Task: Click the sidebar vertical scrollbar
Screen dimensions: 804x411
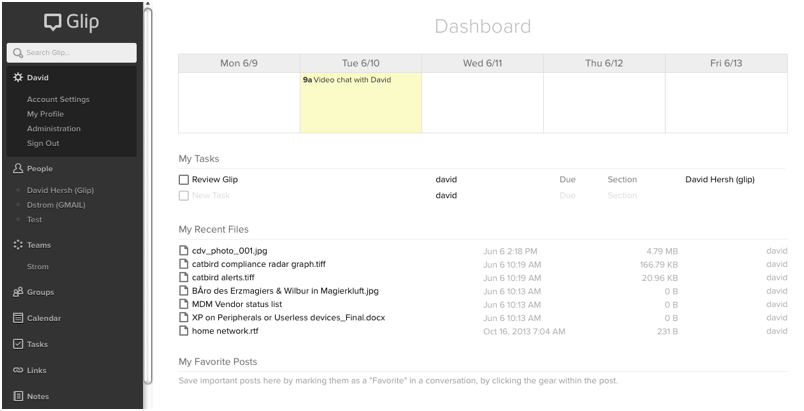Action: [x=148, y=200]
